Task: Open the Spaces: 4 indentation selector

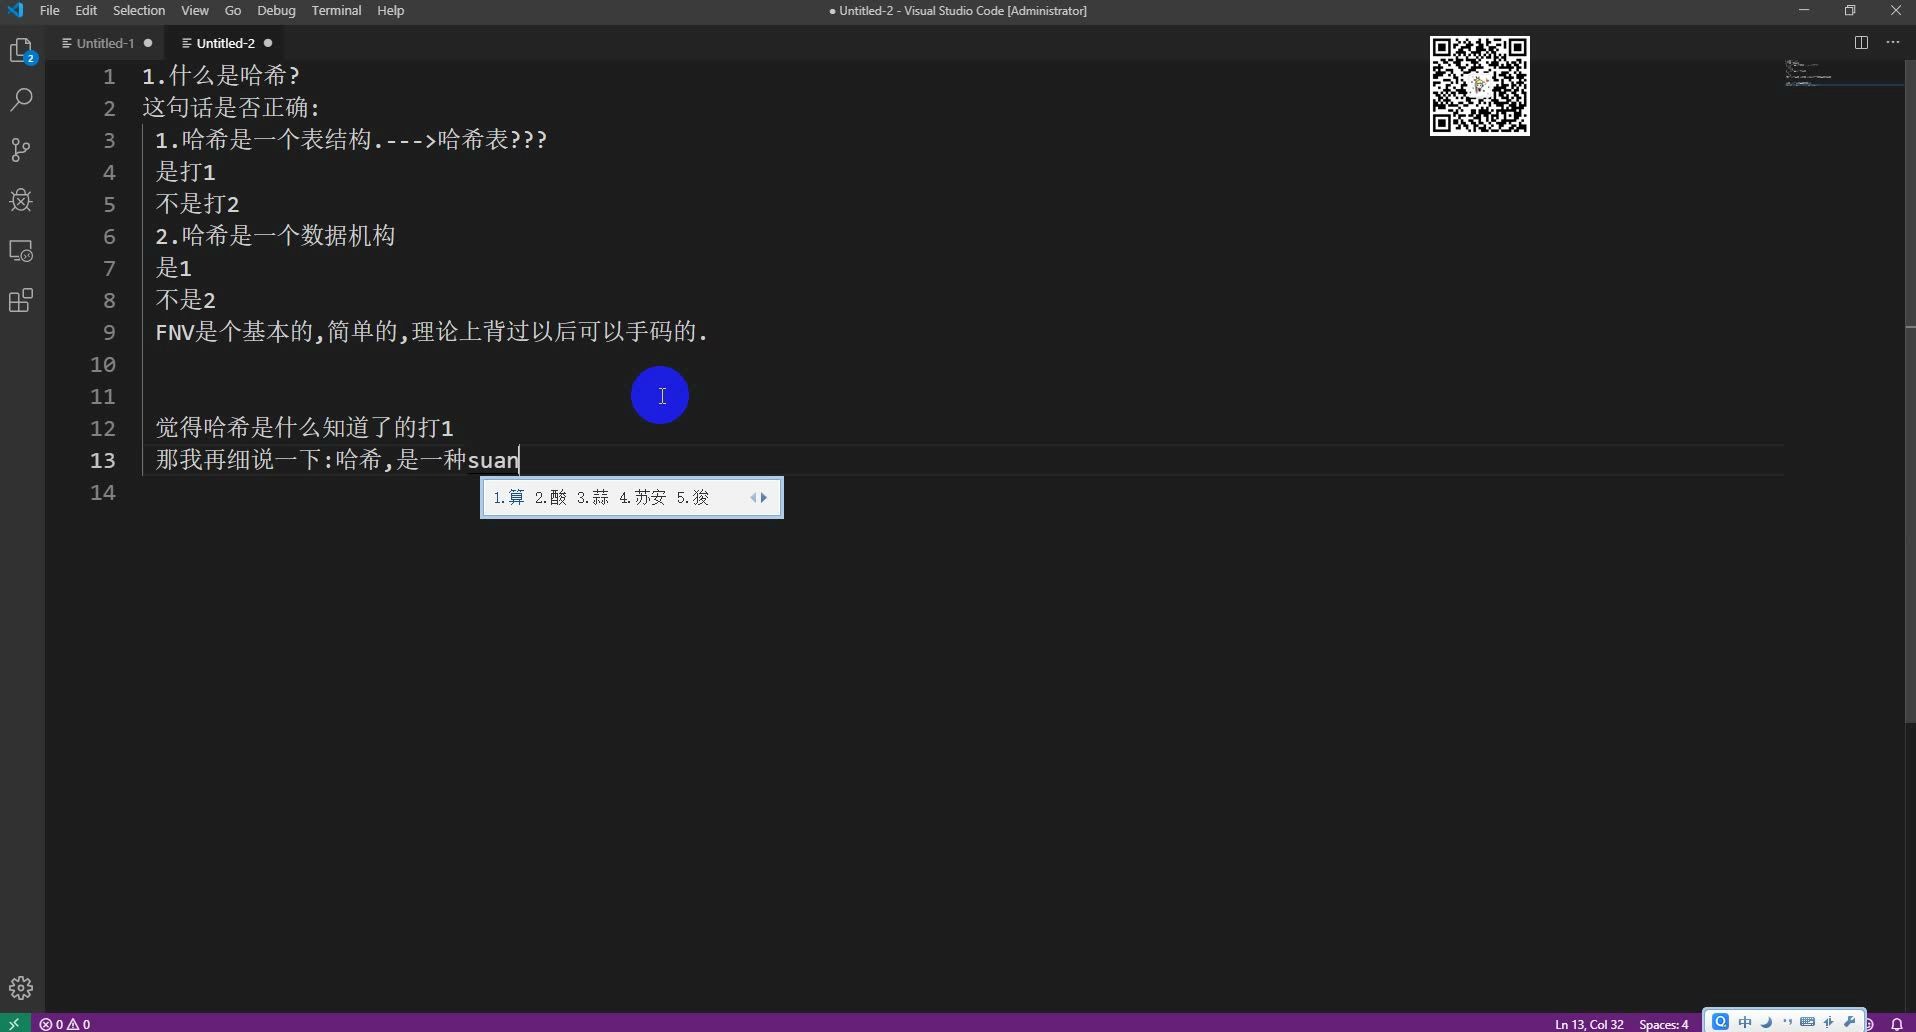Action: coord(1664,1024)
